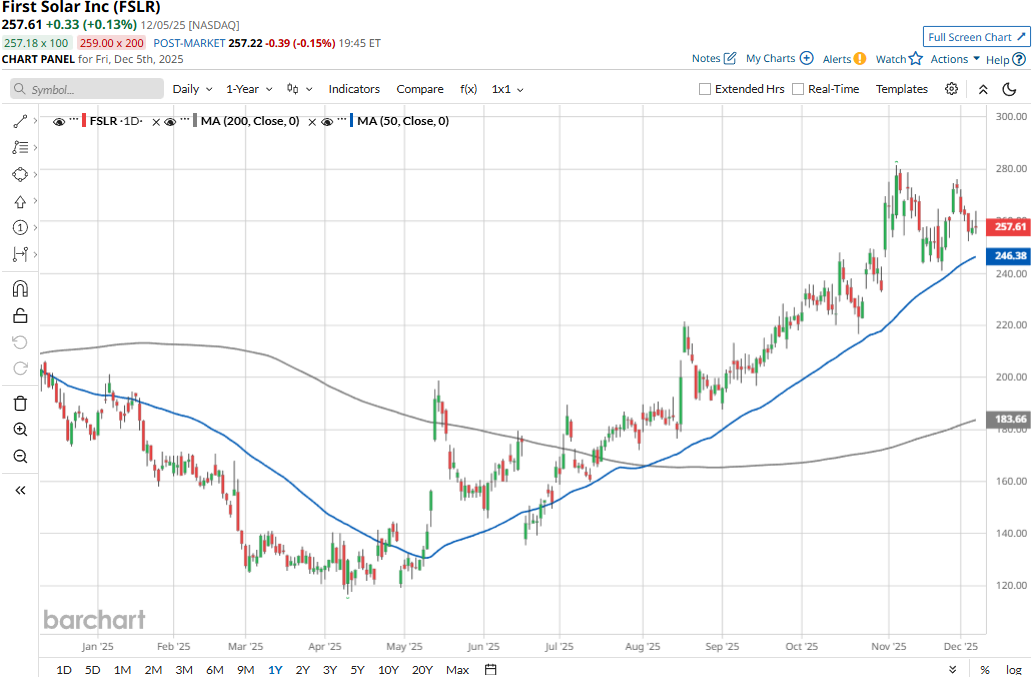Add FSLR to watchlist via star

(x=915, y=59)
